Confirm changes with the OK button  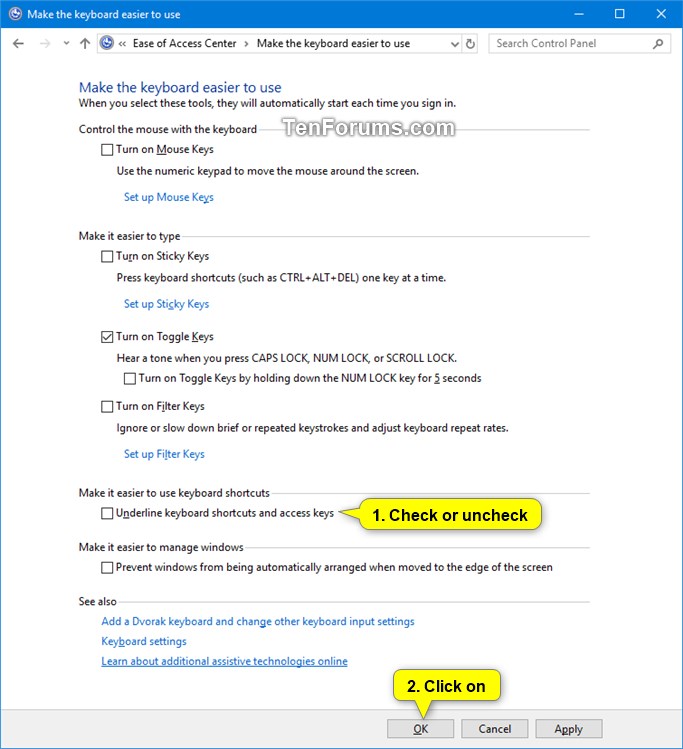[x=420, y=729]
